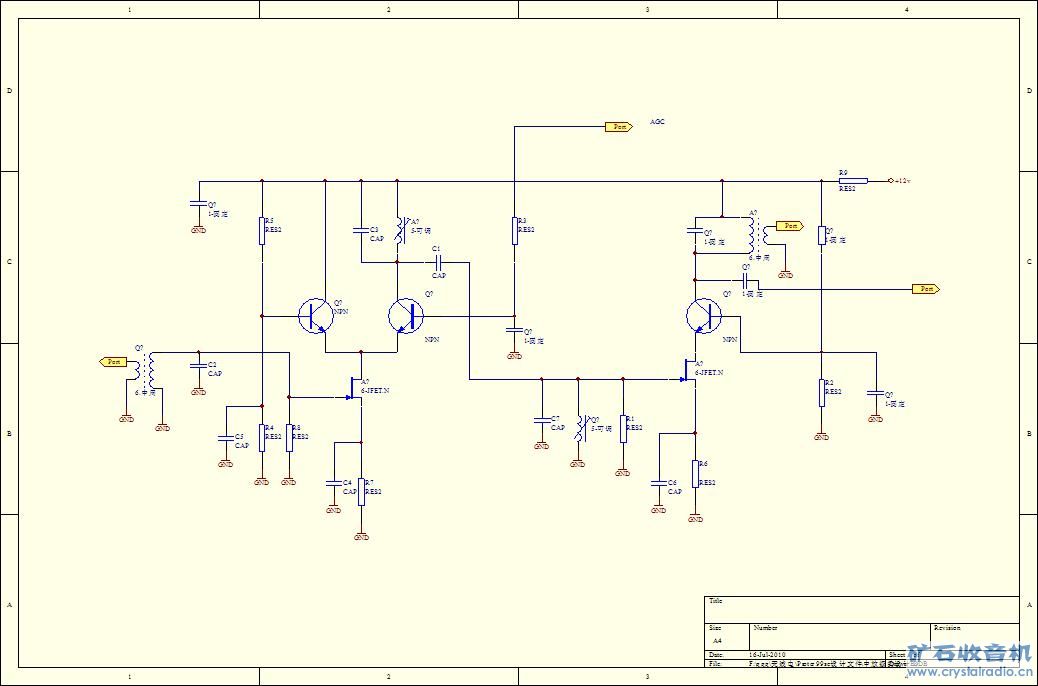The width and height of the screenshot is (1038, 686).
Task: Click the A4 size value
Action: click(x=717, y=641)
